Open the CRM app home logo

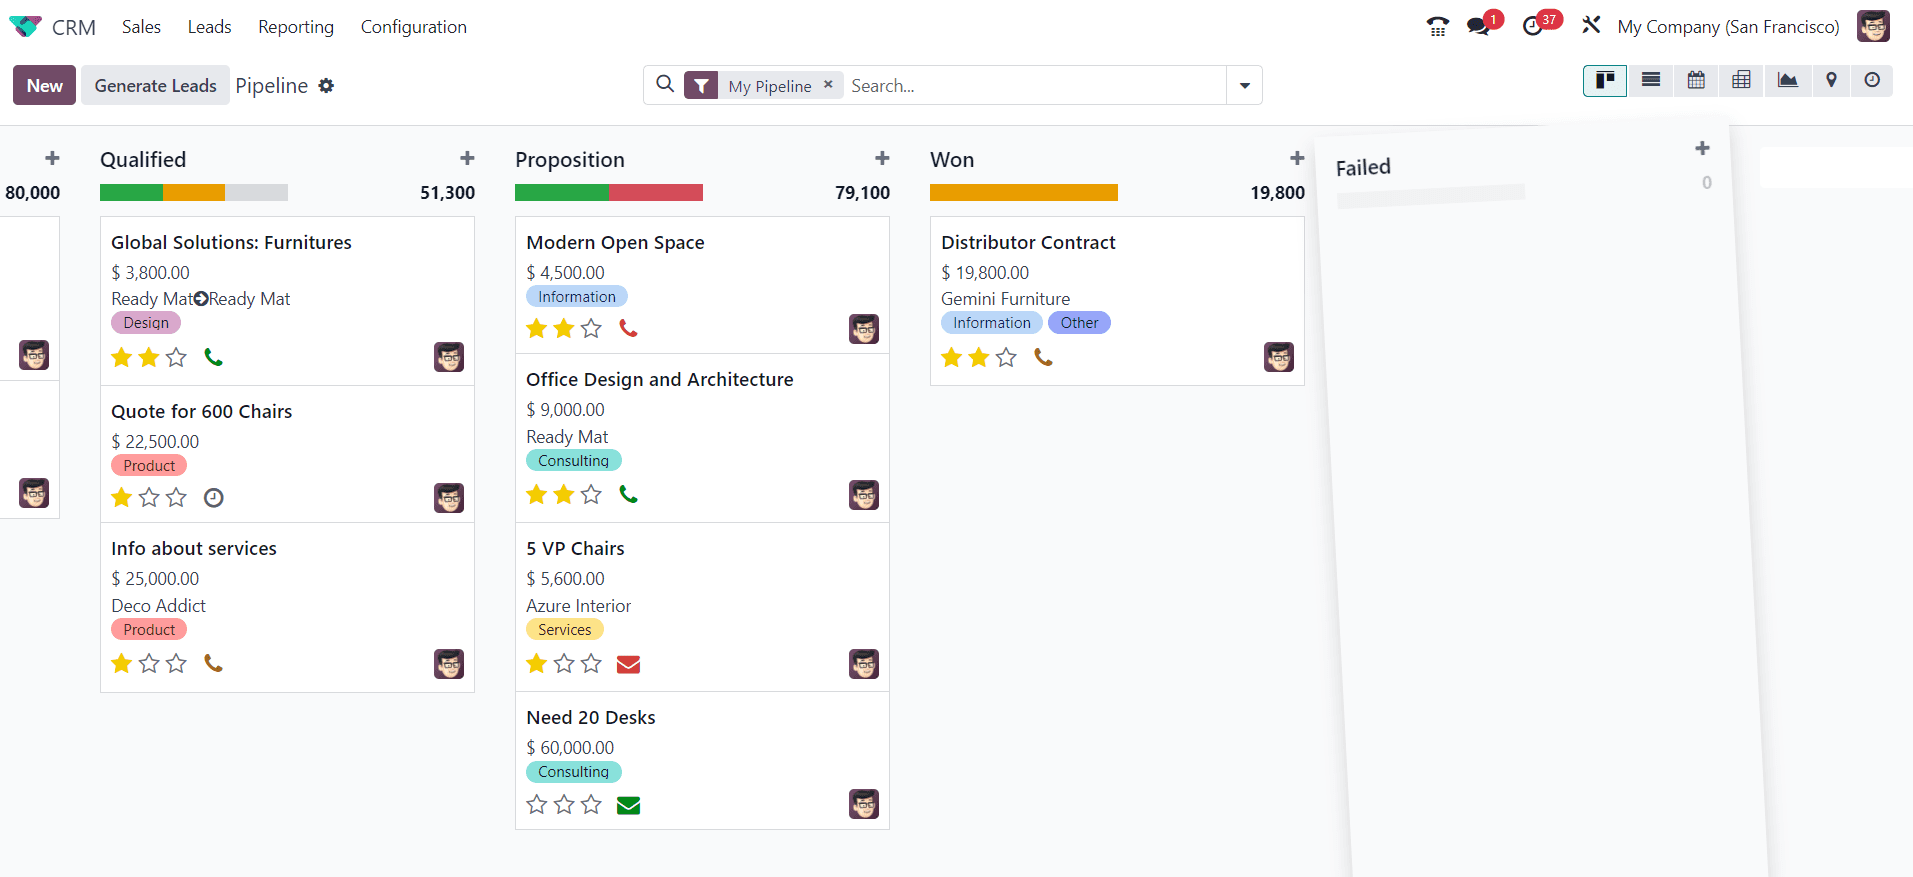(x=26, y=27)
